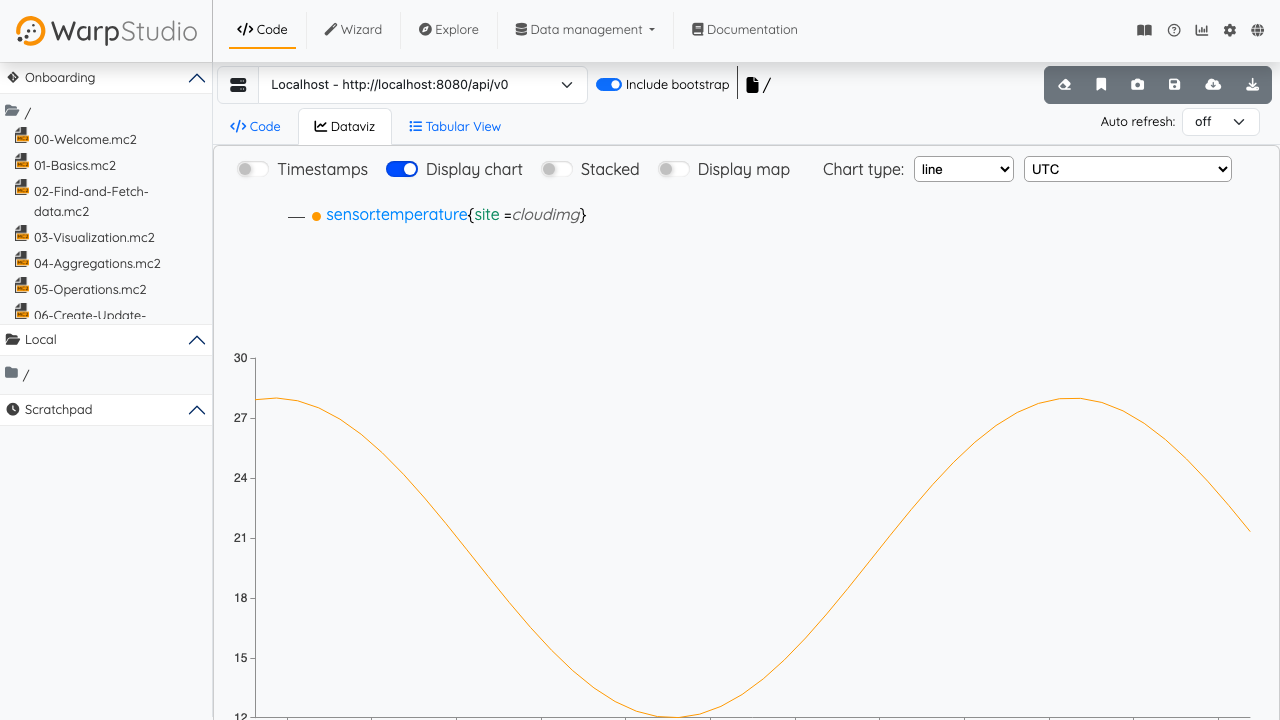1280x720 pixels.
Task: Take a snapshot with the camera icon
Action: pos(1138,85)
